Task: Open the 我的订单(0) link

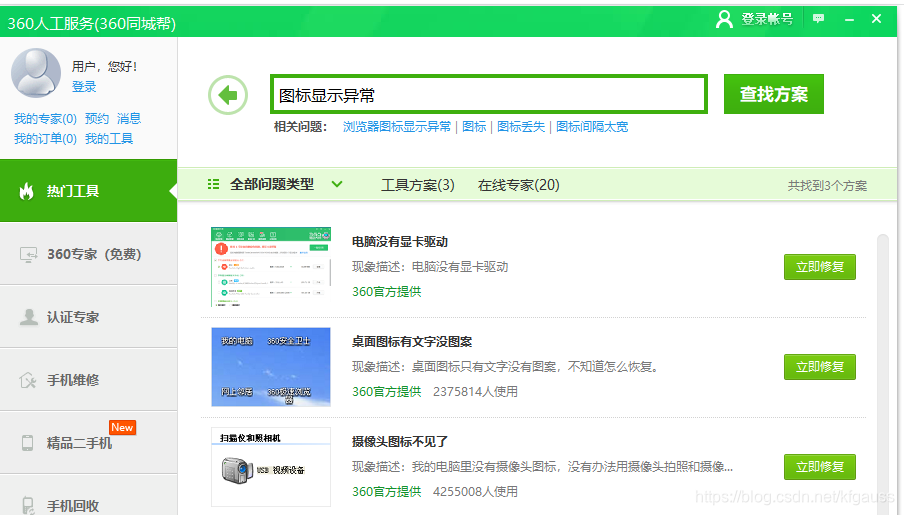Action: click(45, 139)
